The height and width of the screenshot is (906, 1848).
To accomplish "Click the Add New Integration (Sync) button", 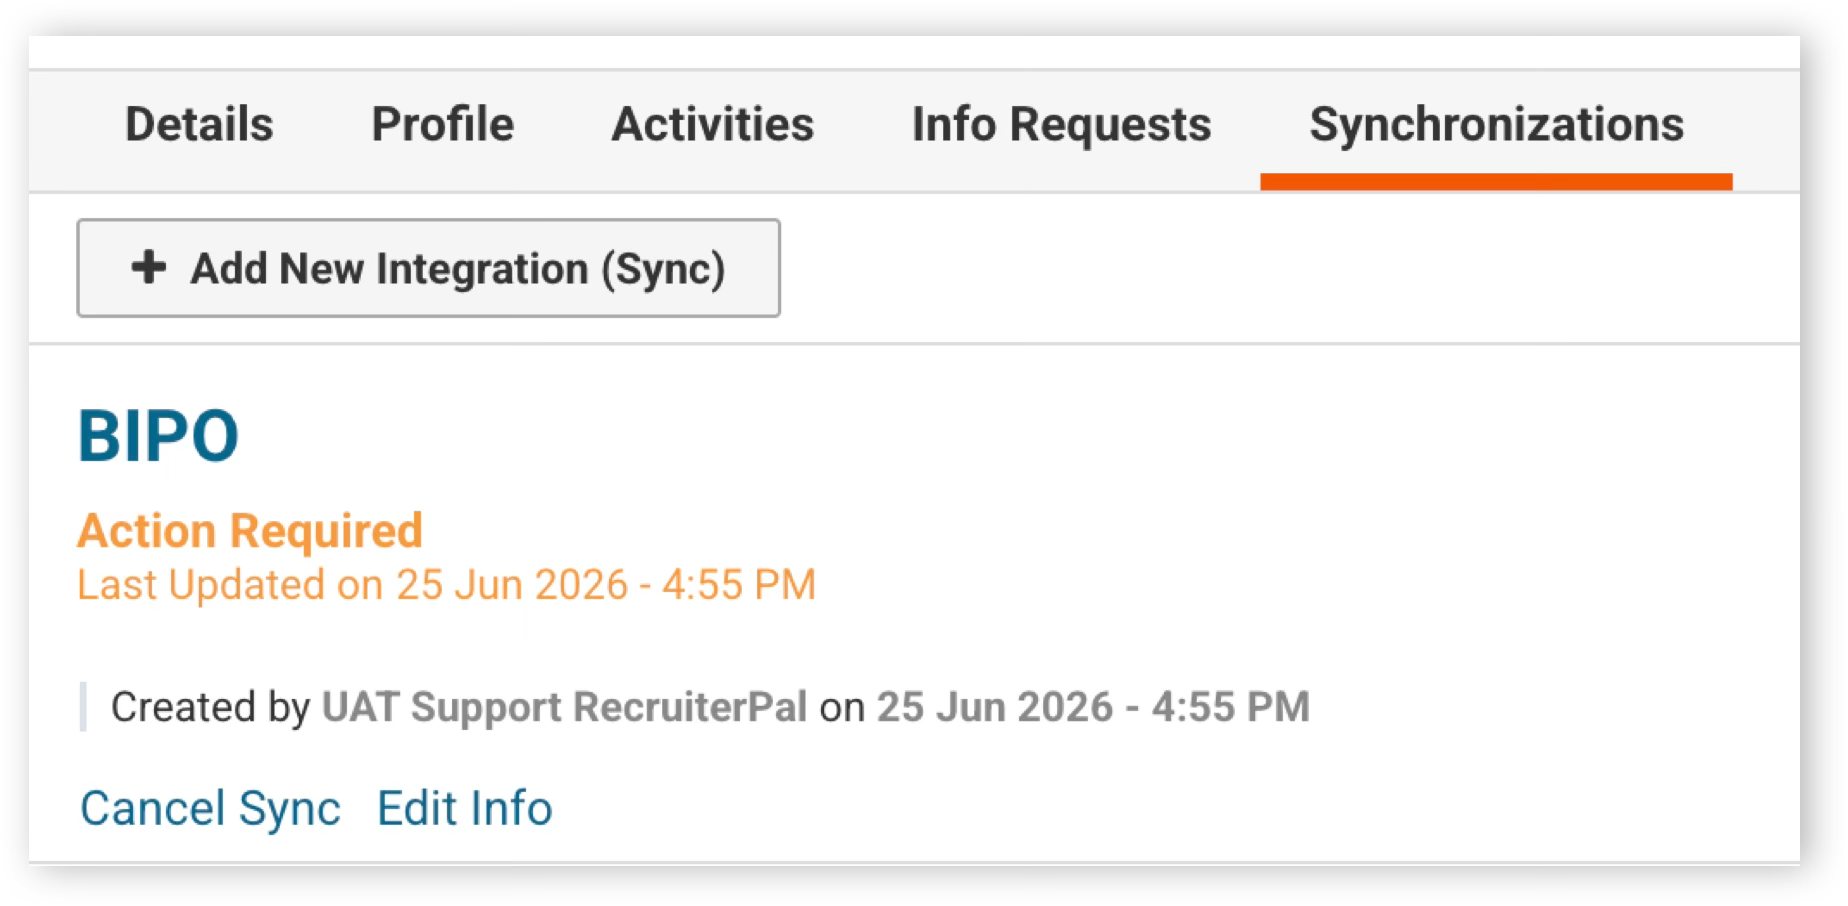I will click(428, 268).
